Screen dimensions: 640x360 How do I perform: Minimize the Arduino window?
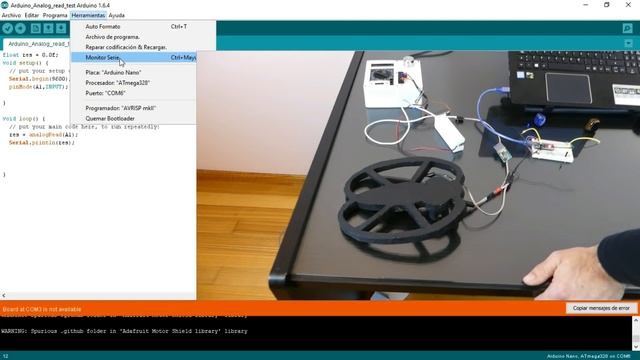tap(586, 5)
